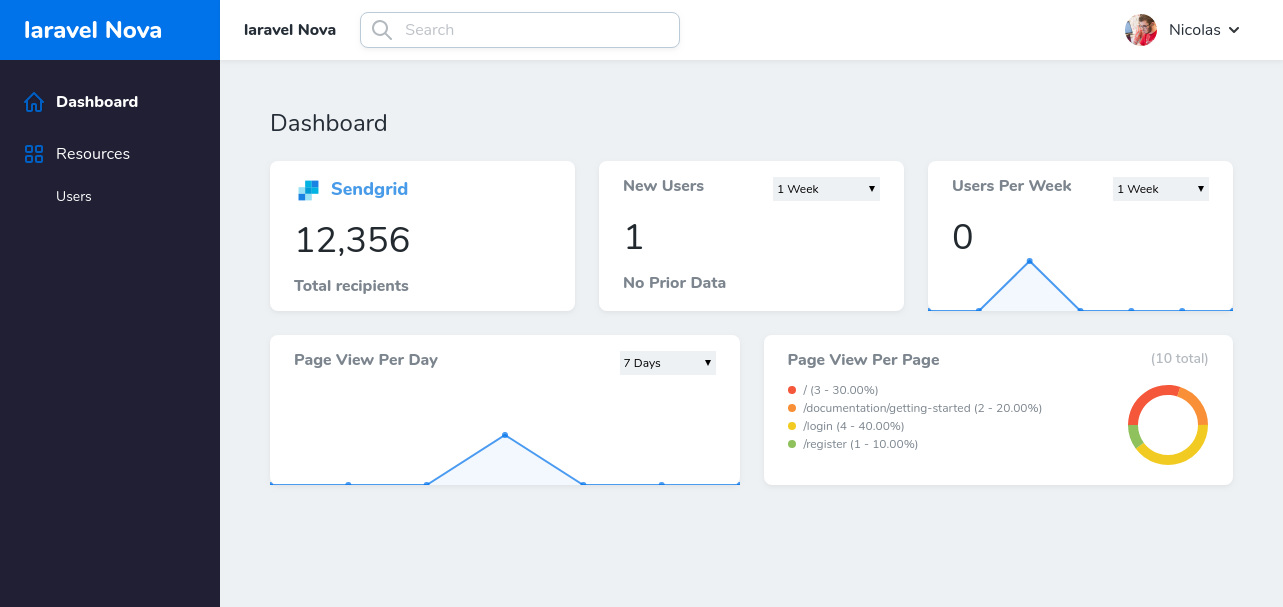The image size is (1283, 607).
Task: Open the user menu chevron beside Nicolas
Action: click(x=1234, y=30)
